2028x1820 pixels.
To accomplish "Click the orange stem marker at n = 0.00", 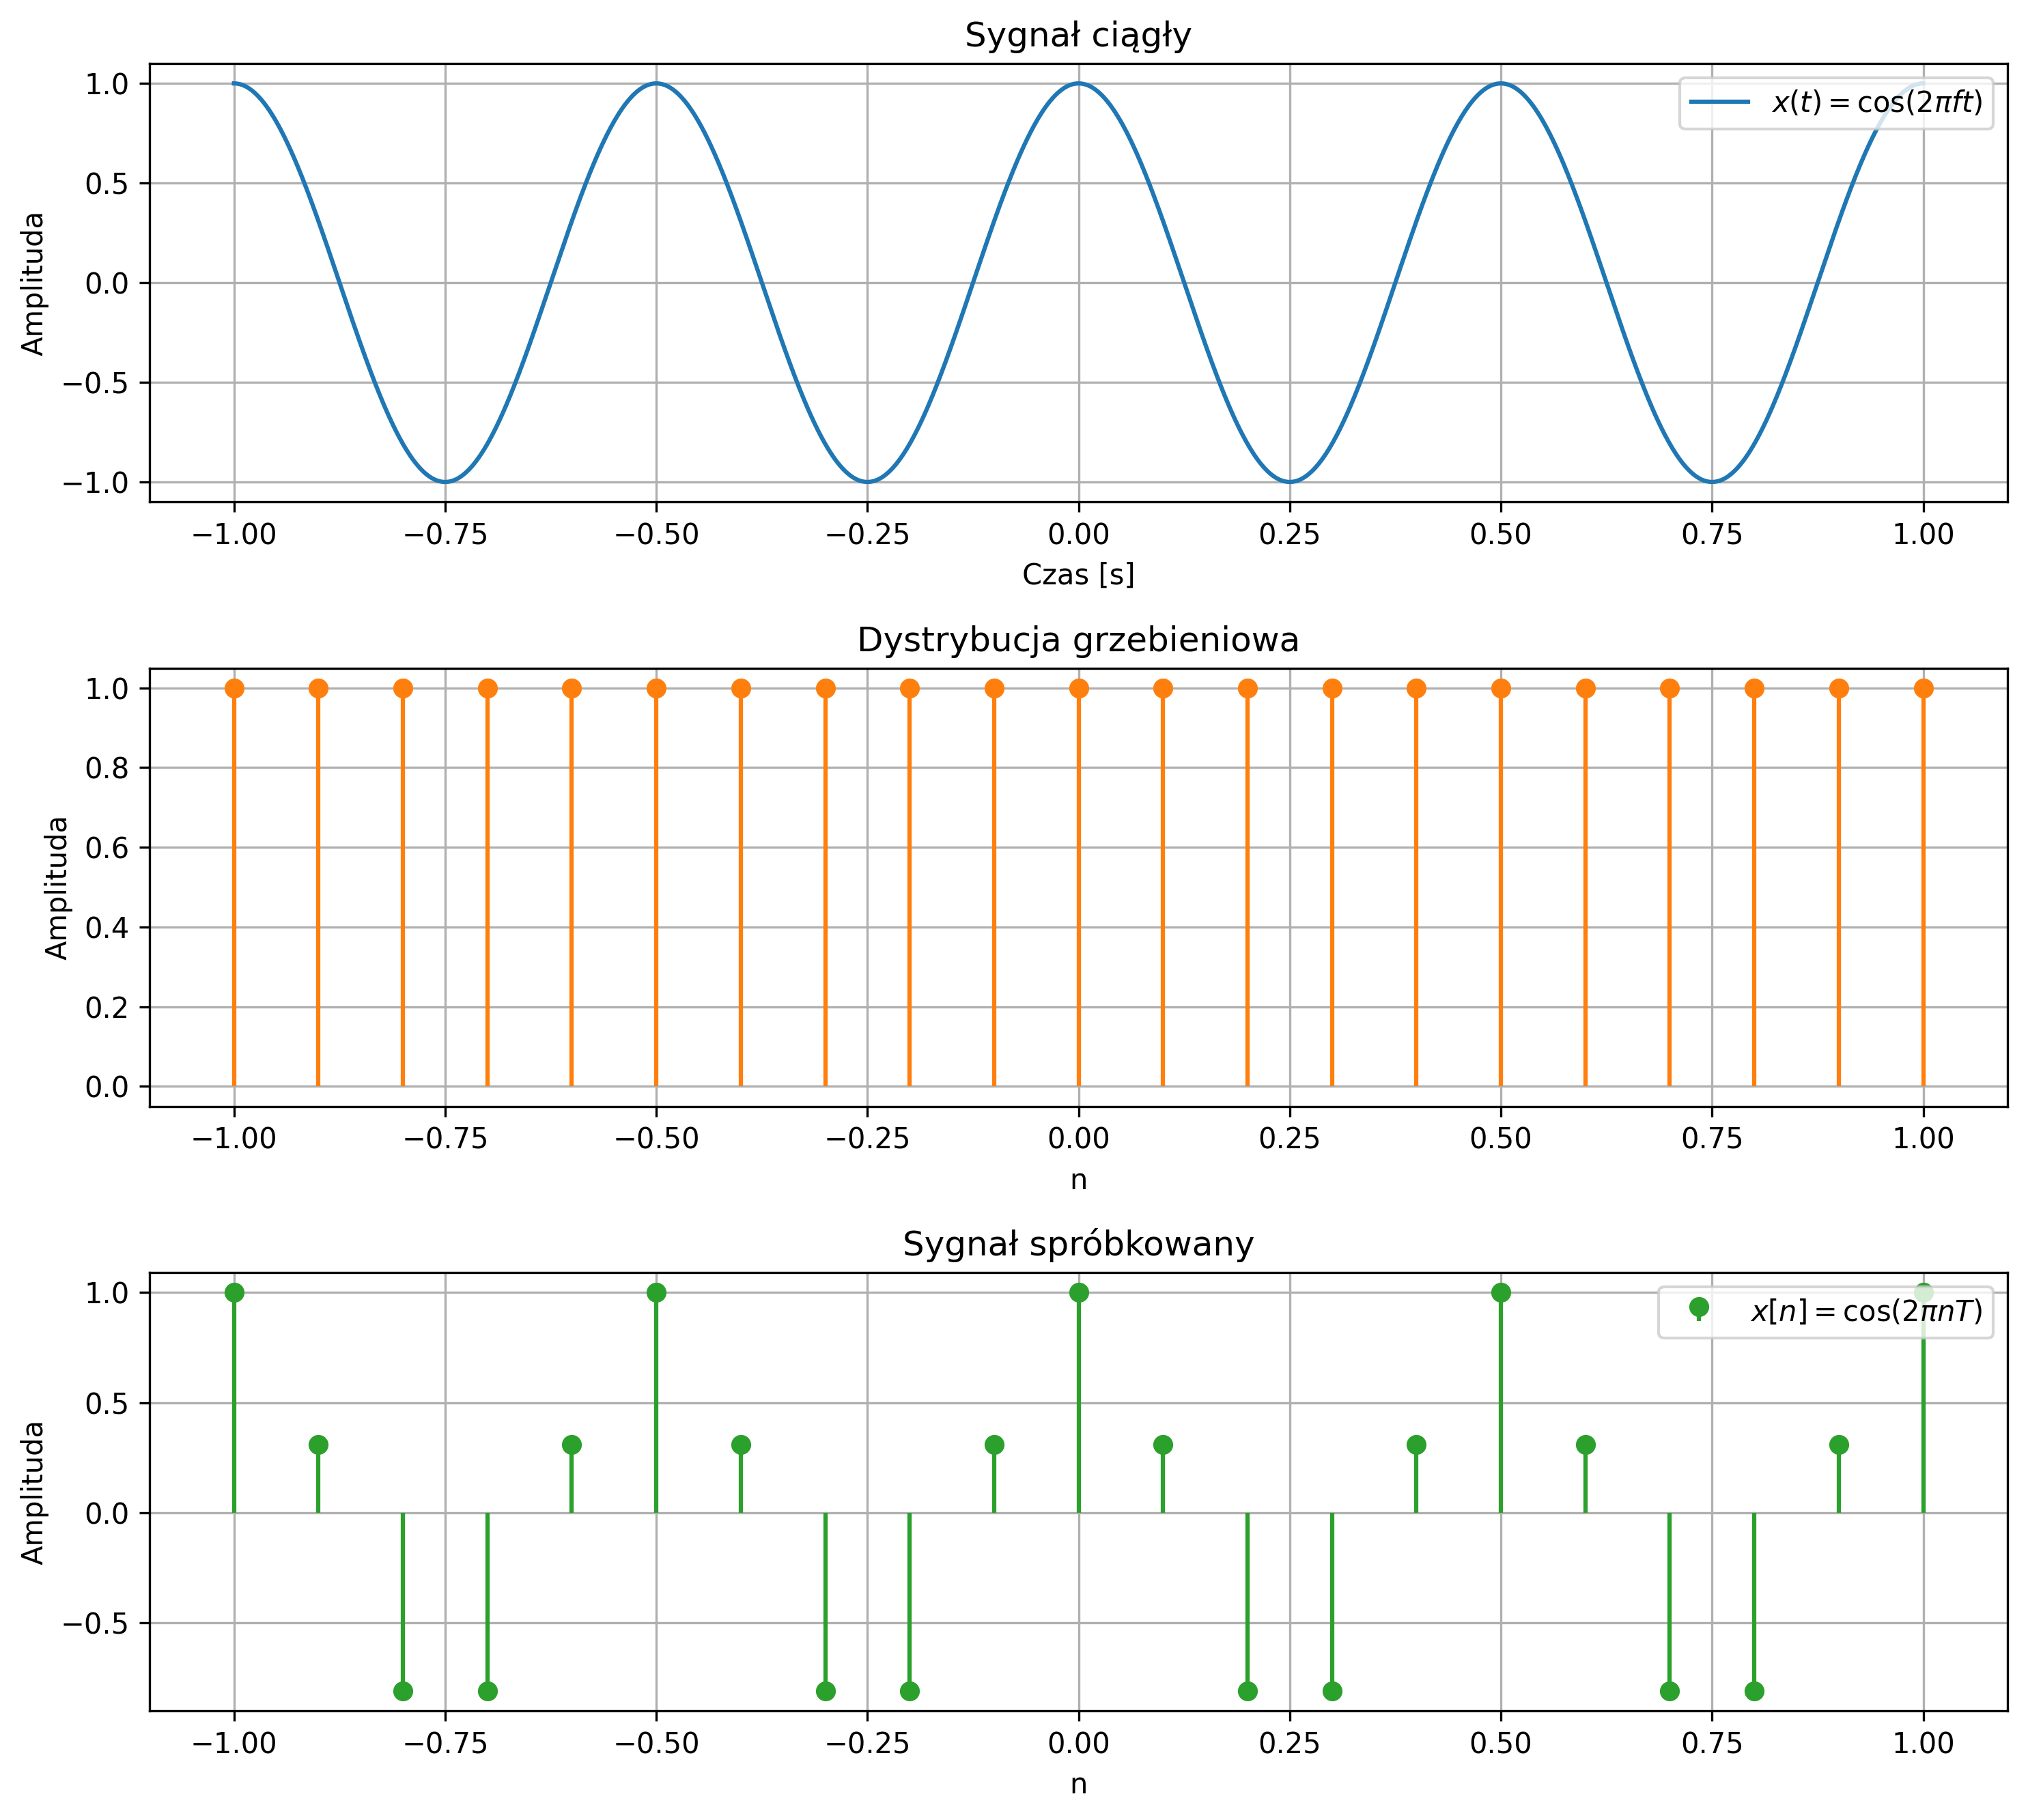I will 1078,688.
